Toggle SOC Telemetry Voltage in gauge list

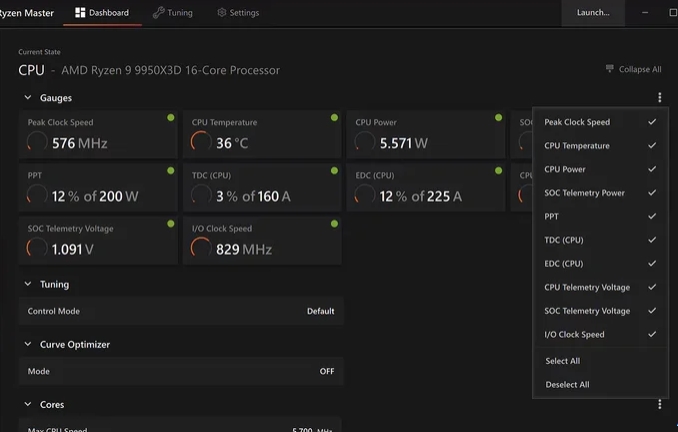click(x=600, y=310)
